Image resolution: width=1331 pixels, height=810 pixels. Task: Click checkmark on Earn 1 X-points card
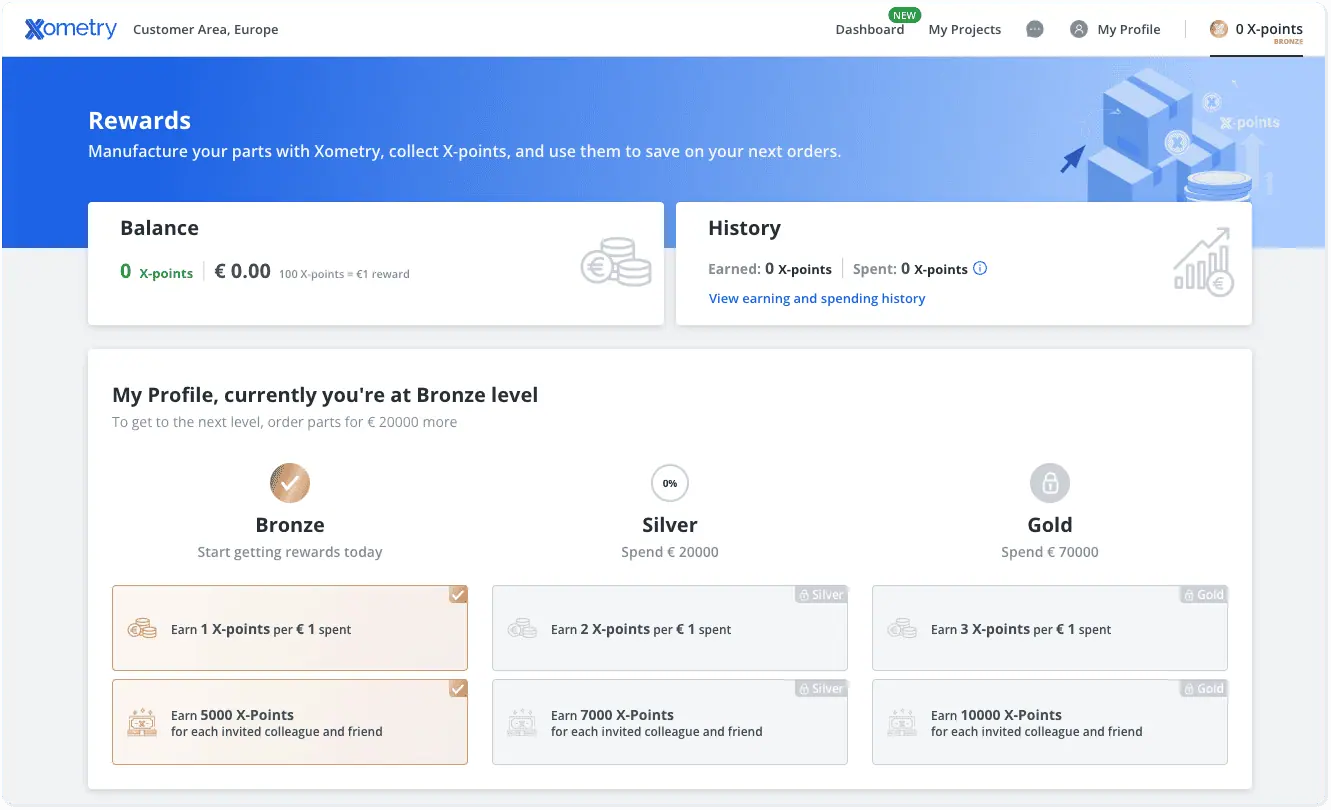[x=458, y=594]
